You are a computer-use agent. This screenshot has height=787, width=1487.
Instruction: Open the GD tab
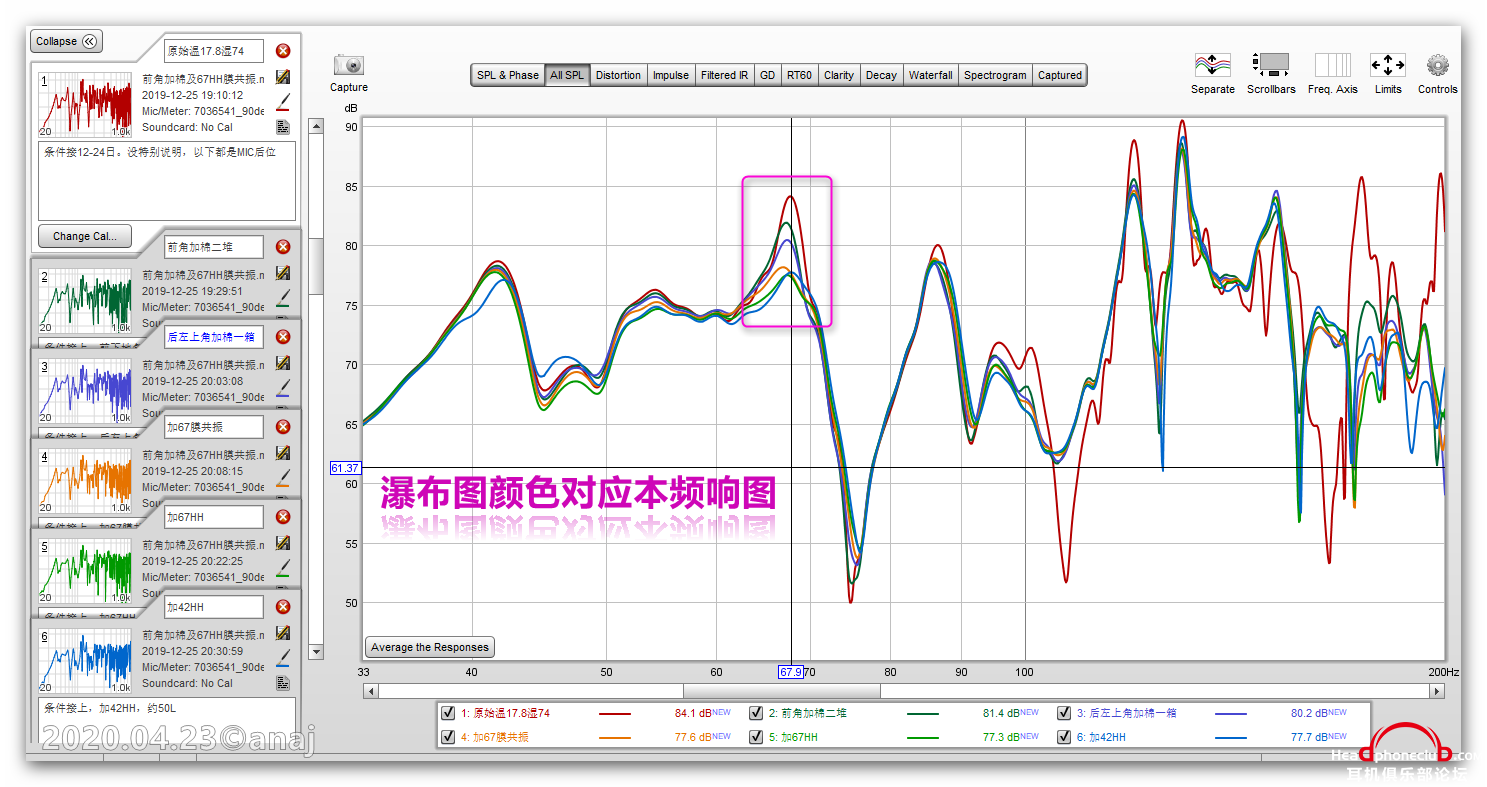click(x=767, y=75)
